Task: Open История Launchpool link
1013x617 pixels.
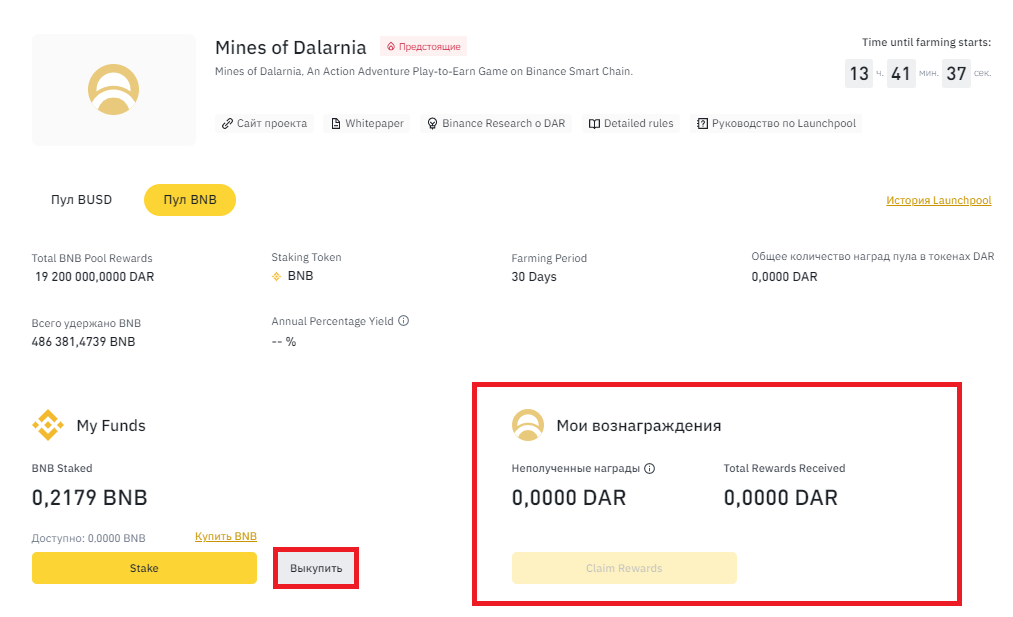Action: click(x=939, y=200)
